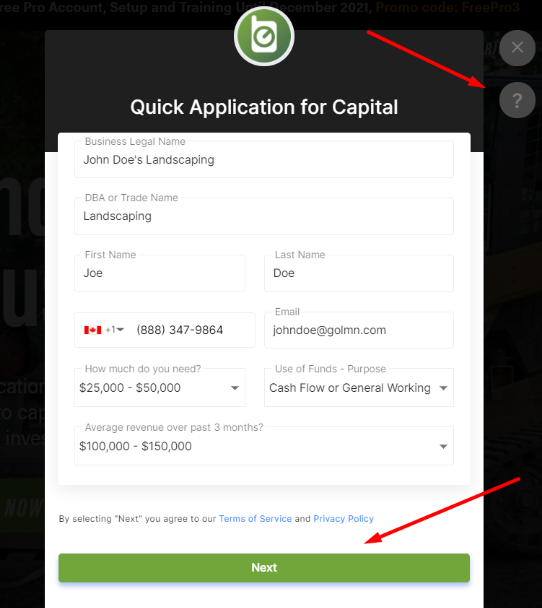Focus the First Name input

160,273
